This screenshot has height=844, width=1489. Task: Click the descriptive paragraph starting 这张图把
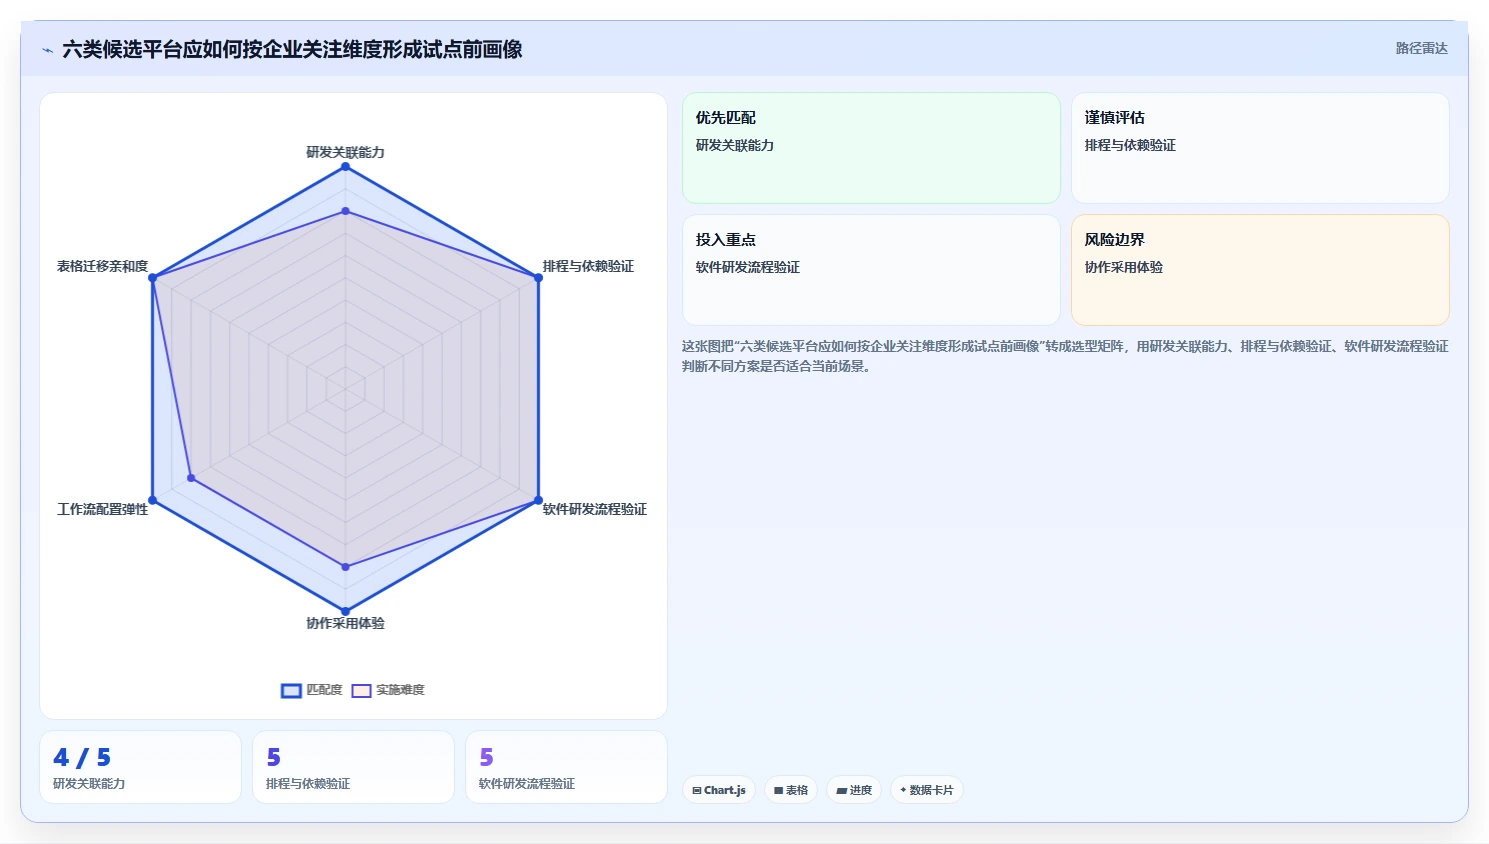tap(1065, 356)
